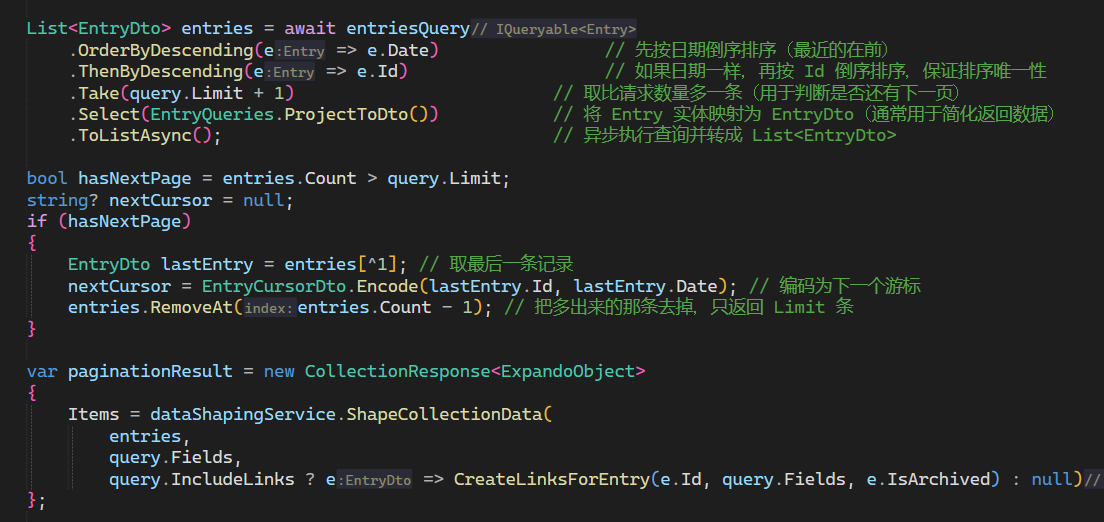Click the 'hasNextPage' variable in the bool declaration
Viewport: 1104px width, 522px height.
coord(134,178)
